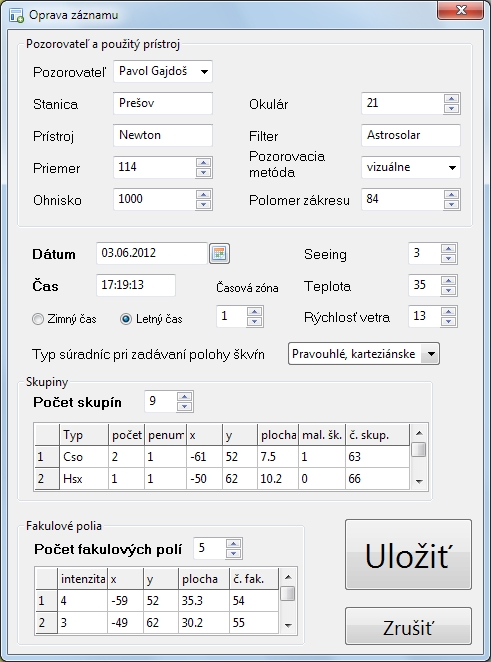Click the Typ column header in Skupiny table
Screen dimensions: 491x662
(84, 435)
